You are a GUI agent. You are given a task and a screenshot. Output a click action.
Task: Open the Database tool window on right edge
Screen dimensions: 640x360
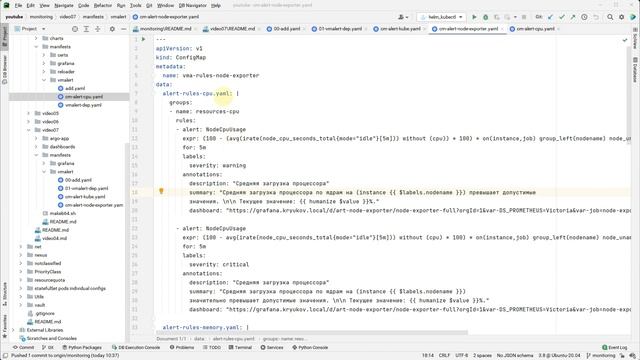[x=635, y=69]
